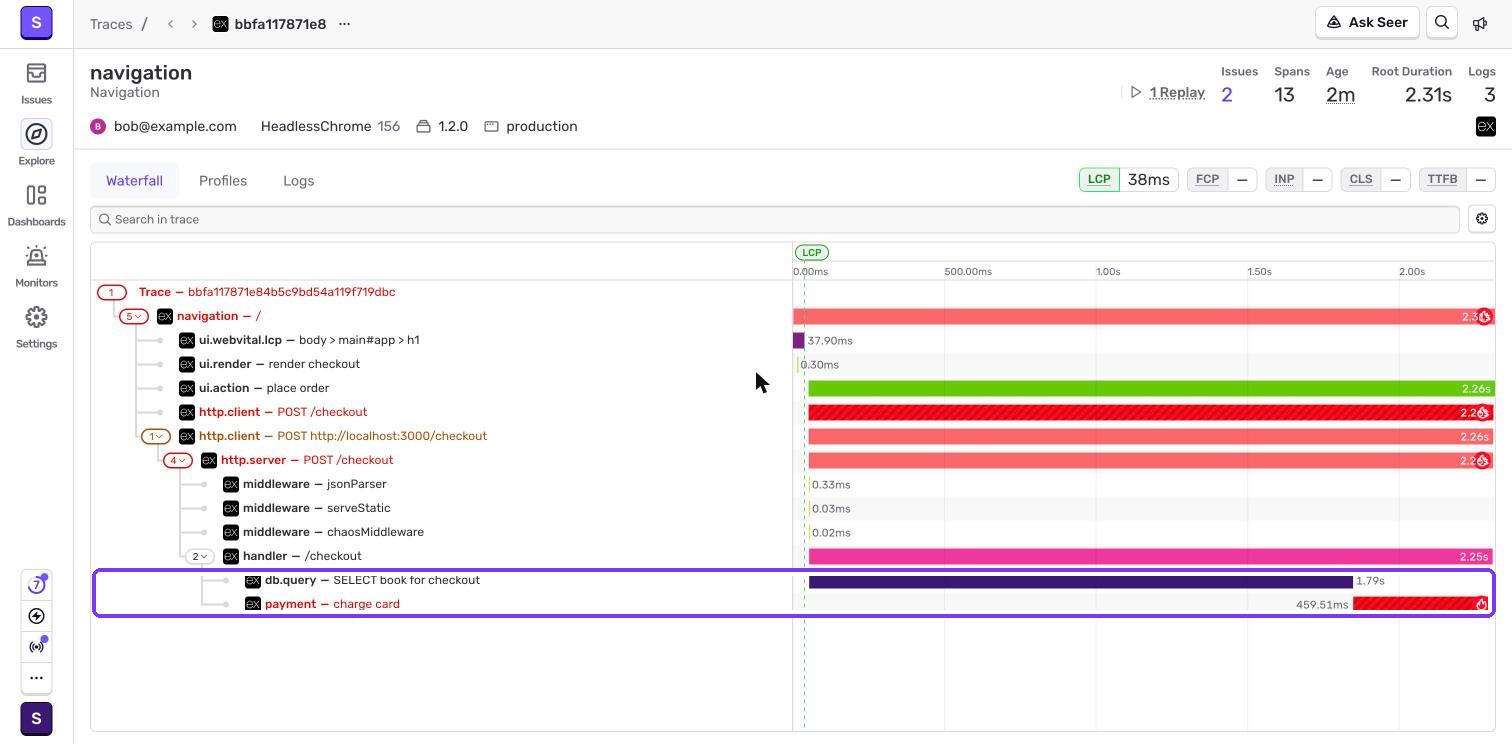1512x744 pixels.
Task: Open the Issues section in sidebar
Action: (x=36, y=83)
